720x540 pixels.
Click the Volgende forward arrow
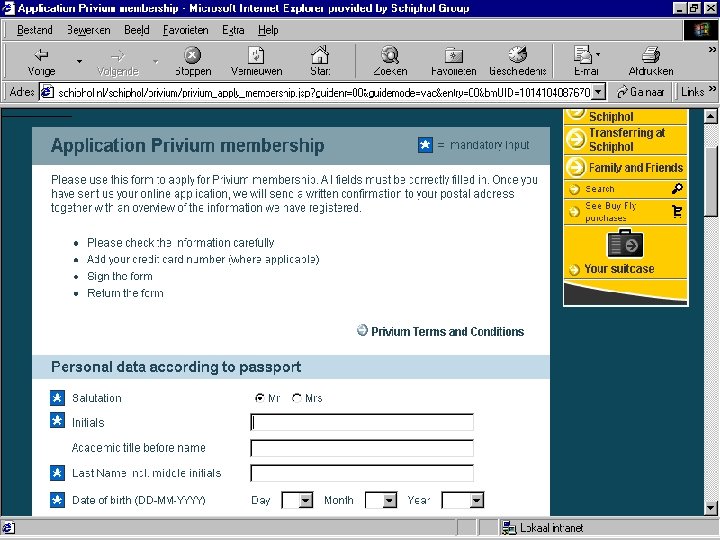[118, 62]
